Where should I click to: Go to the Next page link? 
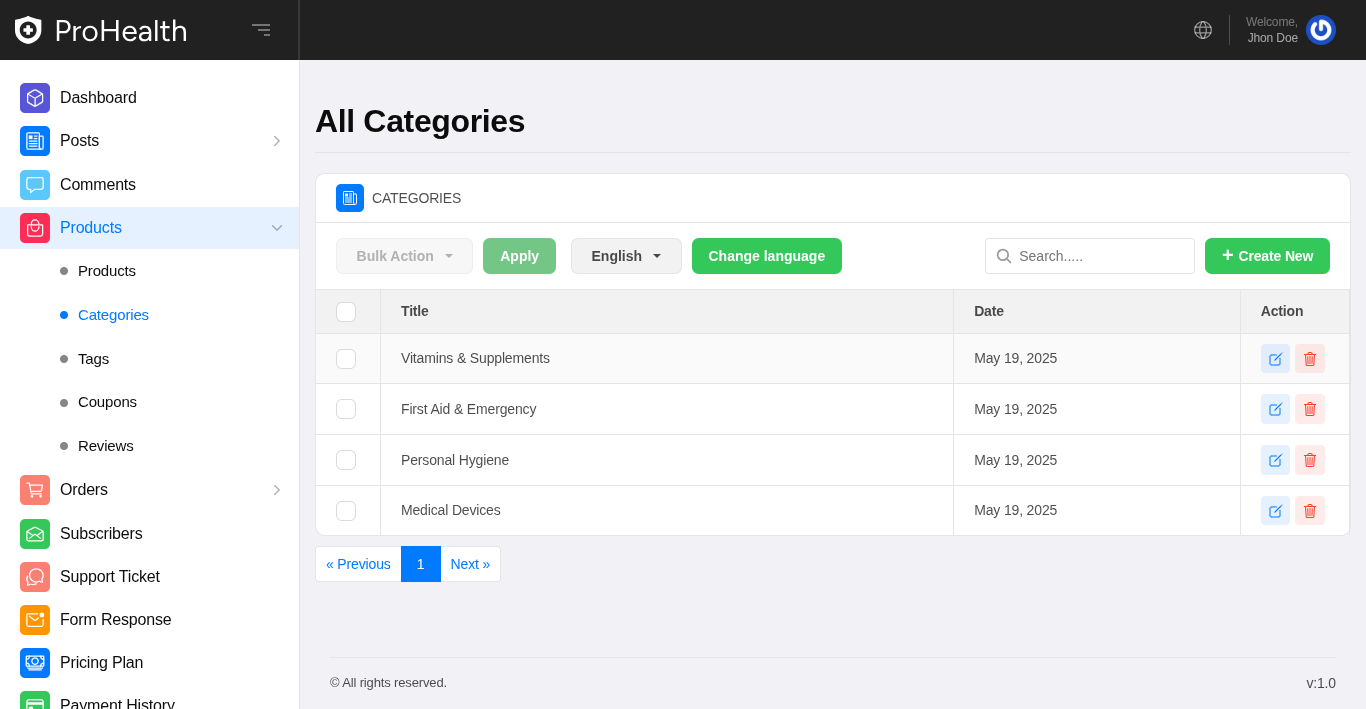[x=470, y=564]
